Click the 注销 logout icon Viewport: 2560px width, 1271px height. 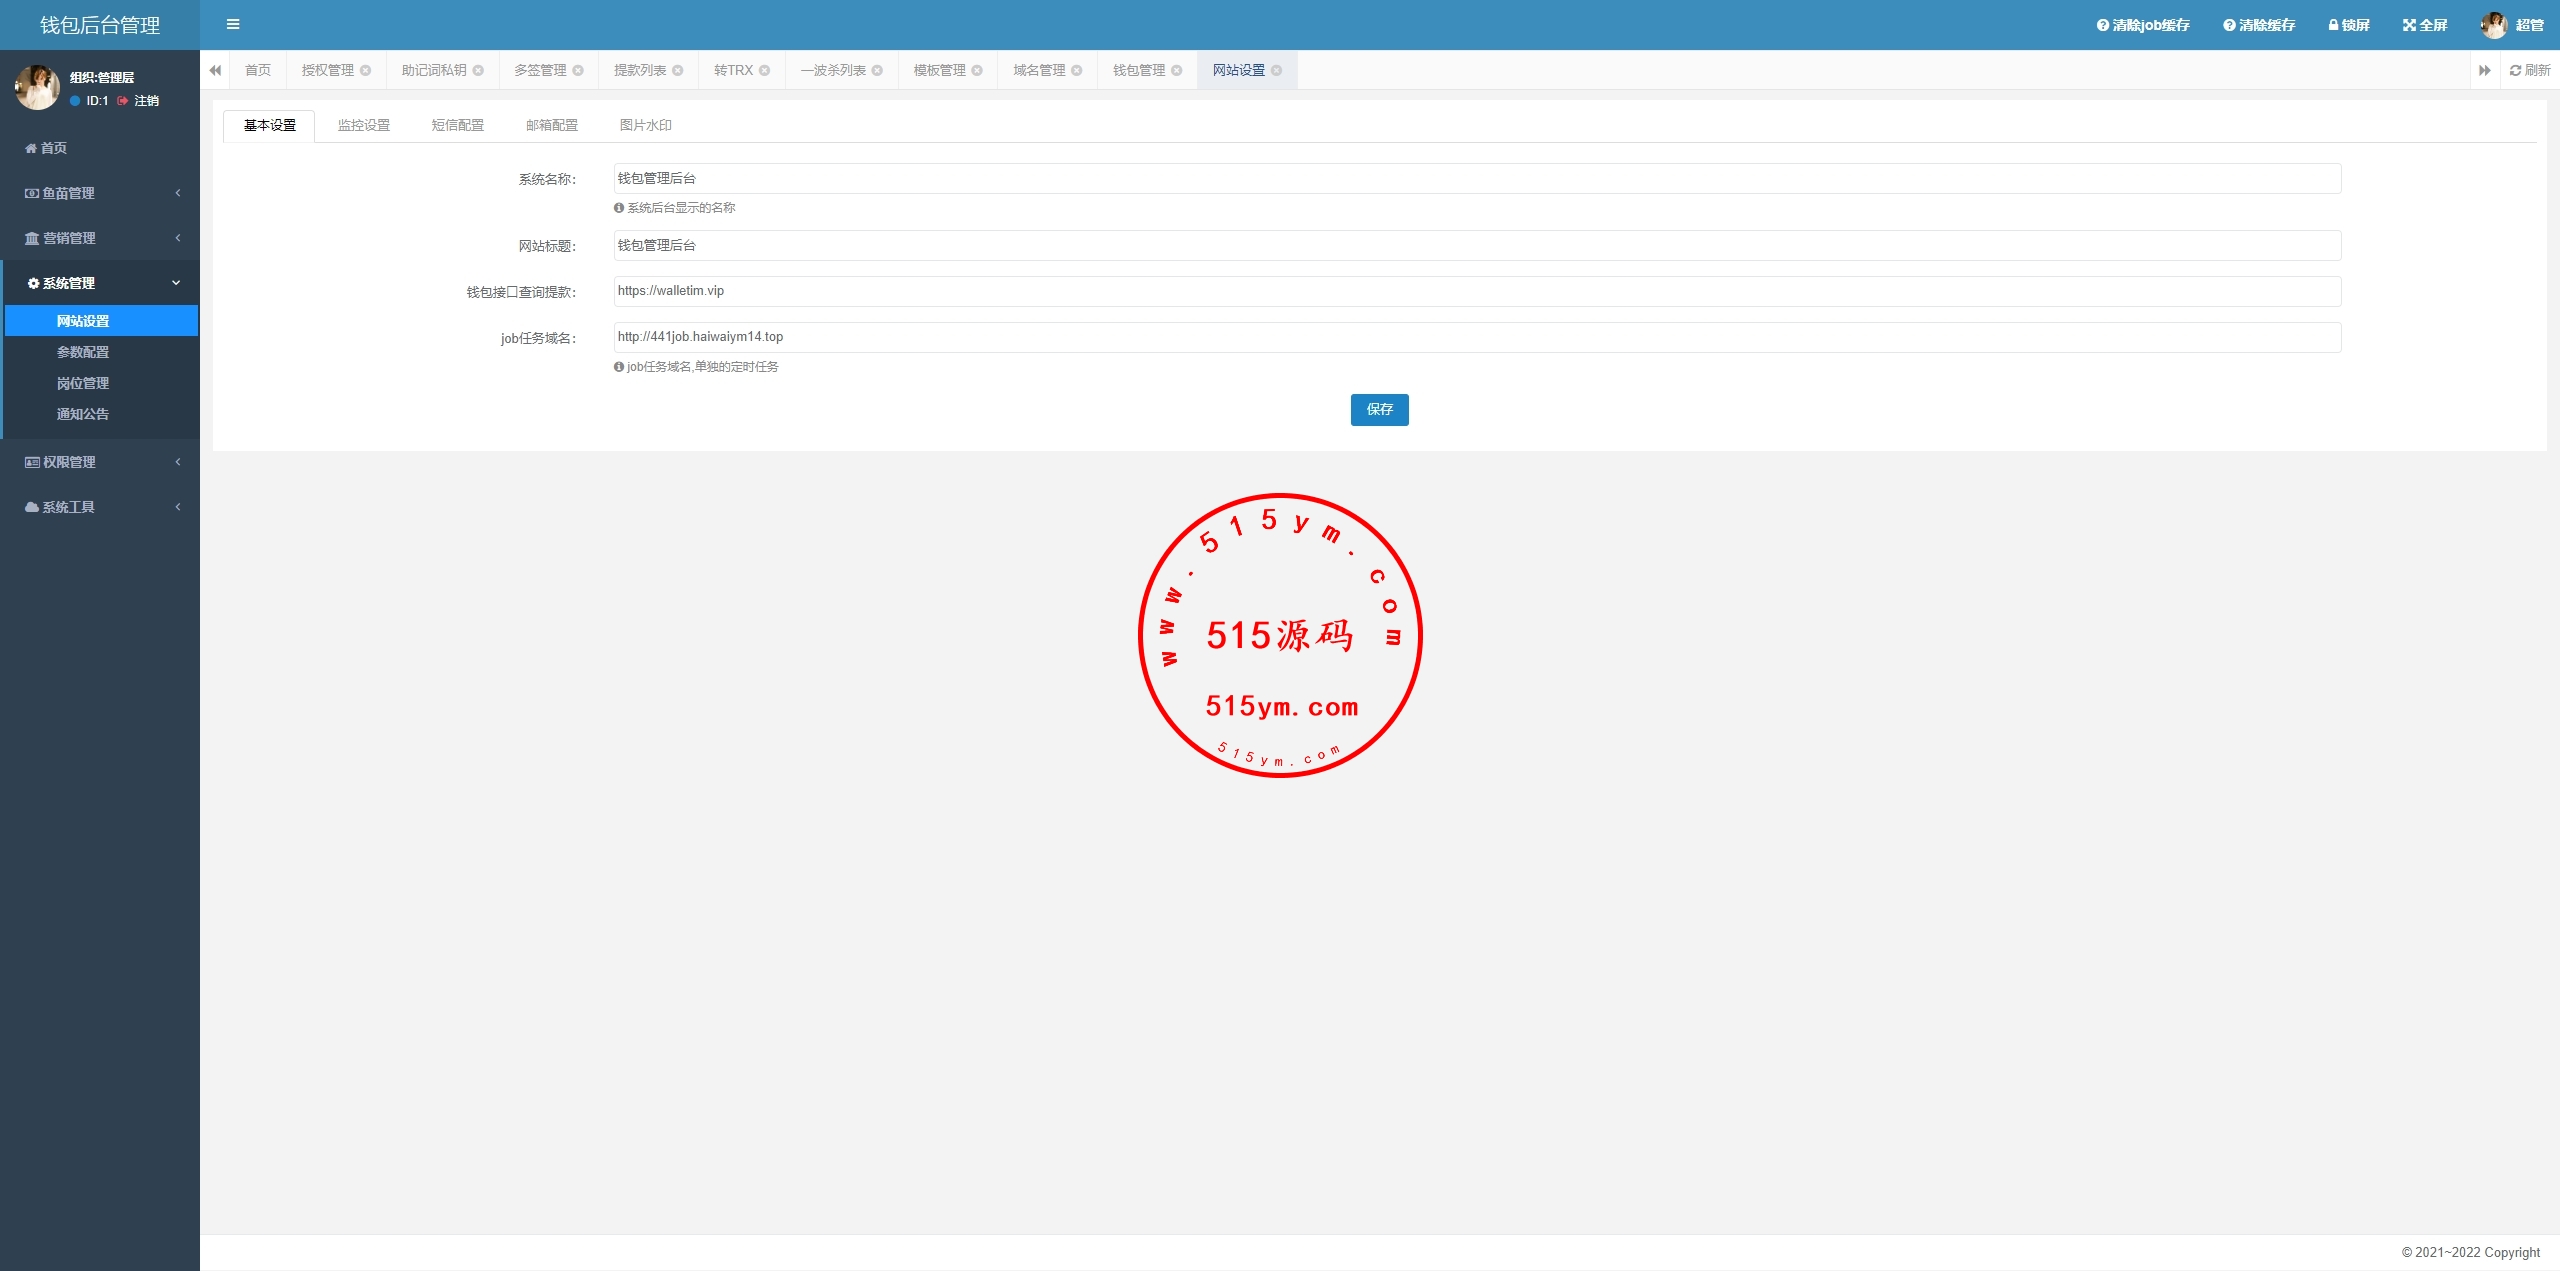[x=123, y=101]
